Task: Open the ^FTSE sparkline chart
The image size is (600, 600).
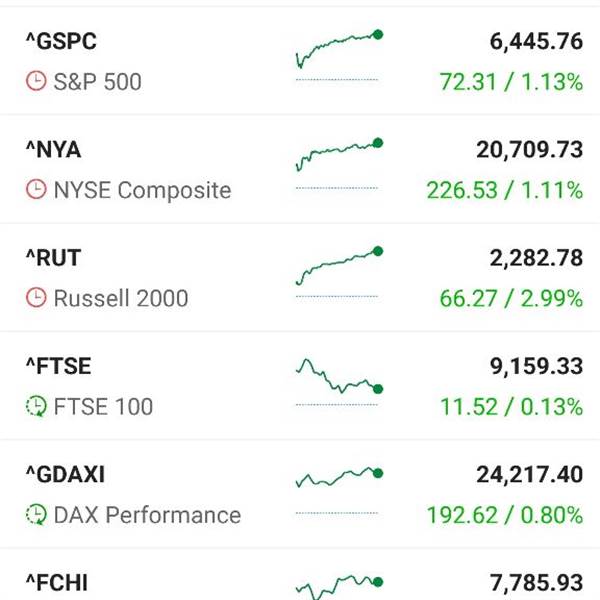Action: [339, 381]
